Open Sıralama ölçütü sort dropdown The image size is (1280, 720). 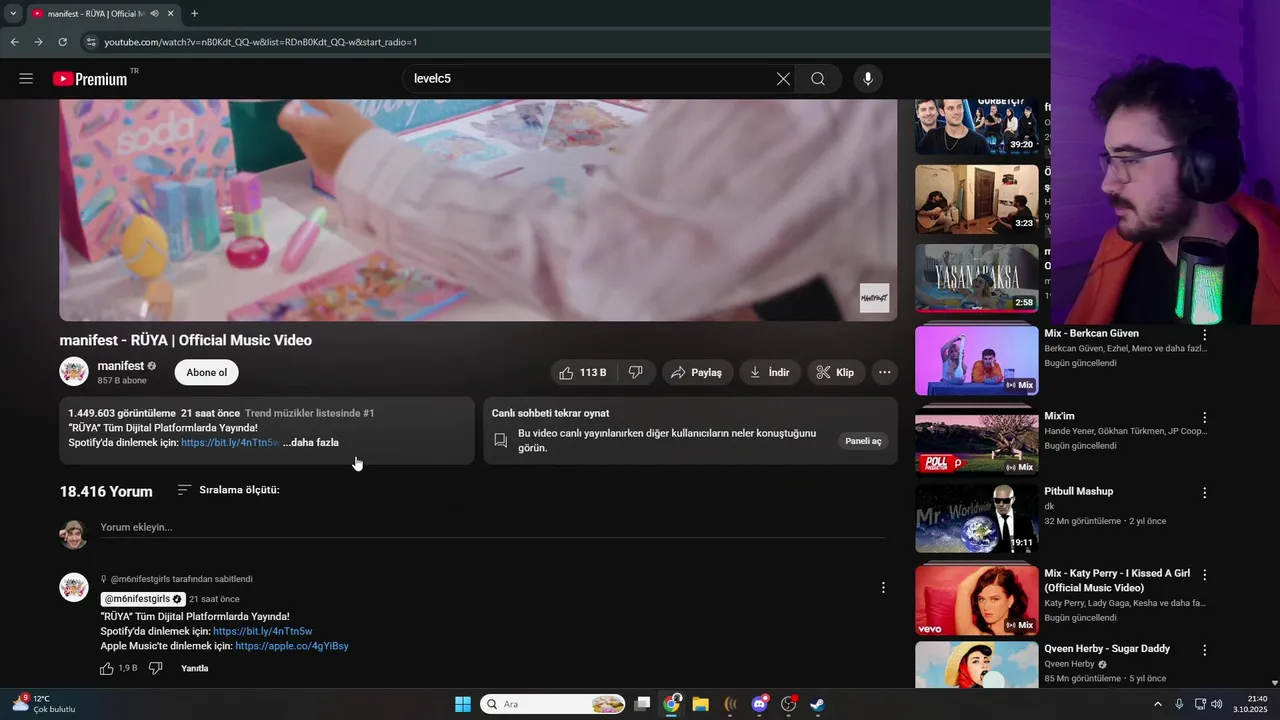point(228,490)
